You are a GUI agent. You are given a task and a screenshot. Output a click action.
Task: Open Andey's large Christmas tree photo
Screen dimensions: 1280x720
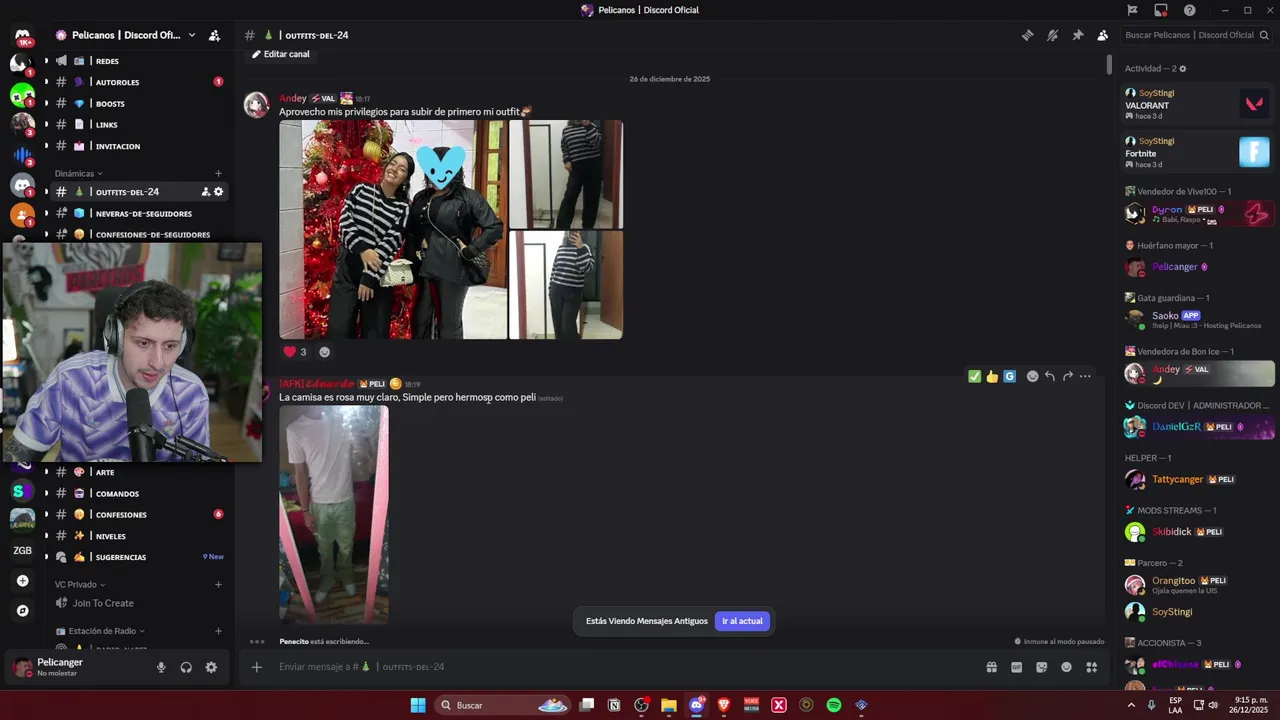click(392, 230)
